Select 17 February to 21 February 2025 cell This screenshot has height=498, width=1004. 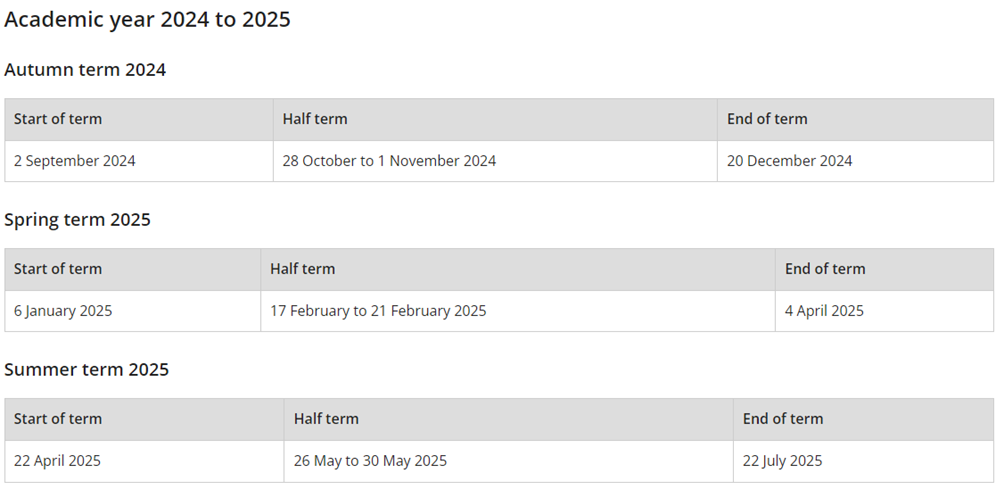point(518,311)
